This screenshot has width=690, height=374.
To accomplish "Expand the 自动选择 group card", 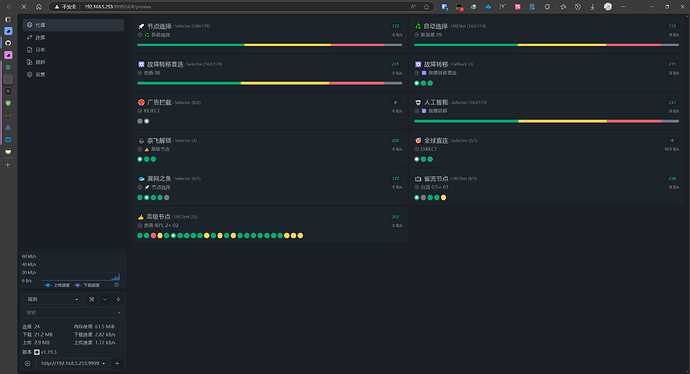I will point(546,34).
